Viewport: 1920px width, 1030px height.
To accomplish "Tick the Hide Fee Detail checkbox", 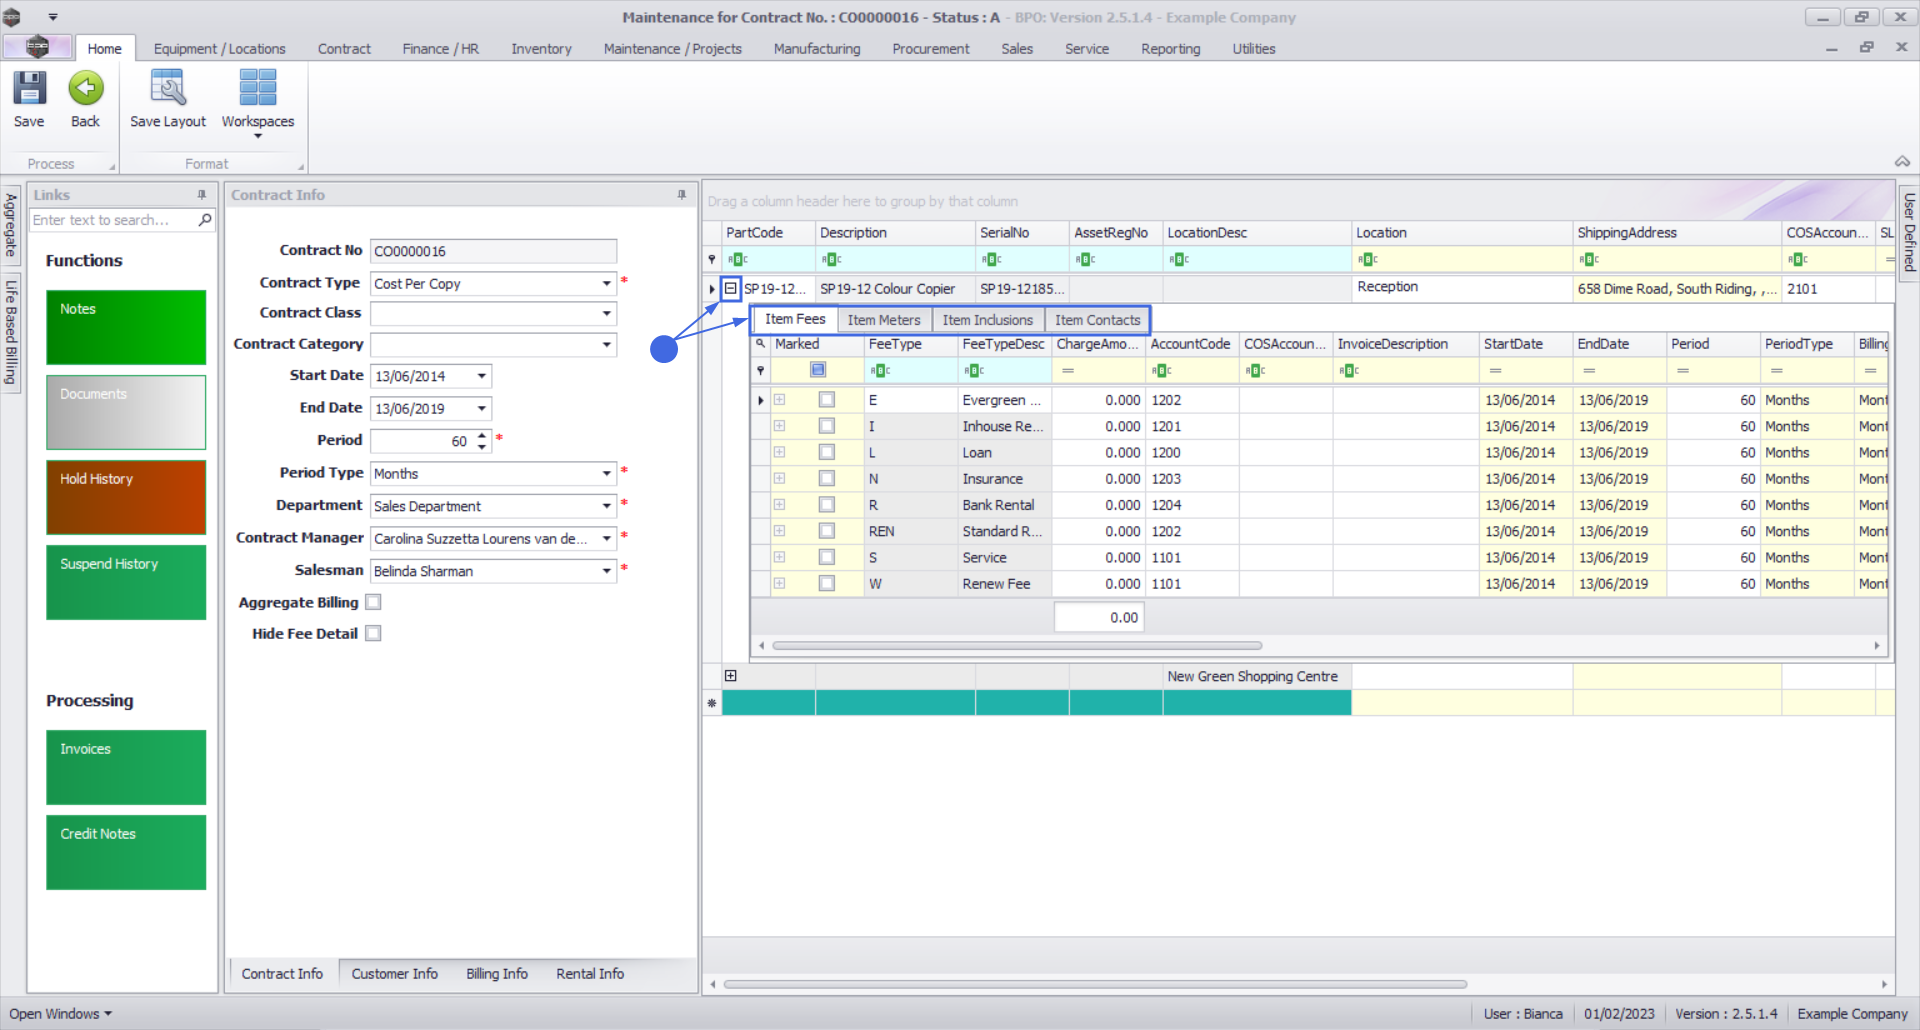I will click(374, 634).
